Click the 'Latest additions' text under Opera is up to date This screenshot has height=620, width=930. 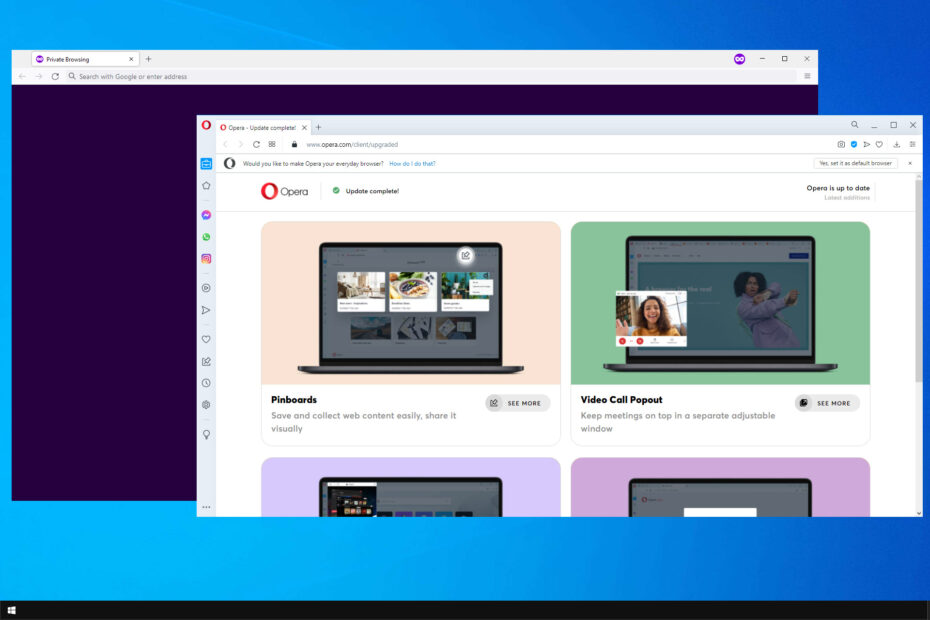click(847, 198)
